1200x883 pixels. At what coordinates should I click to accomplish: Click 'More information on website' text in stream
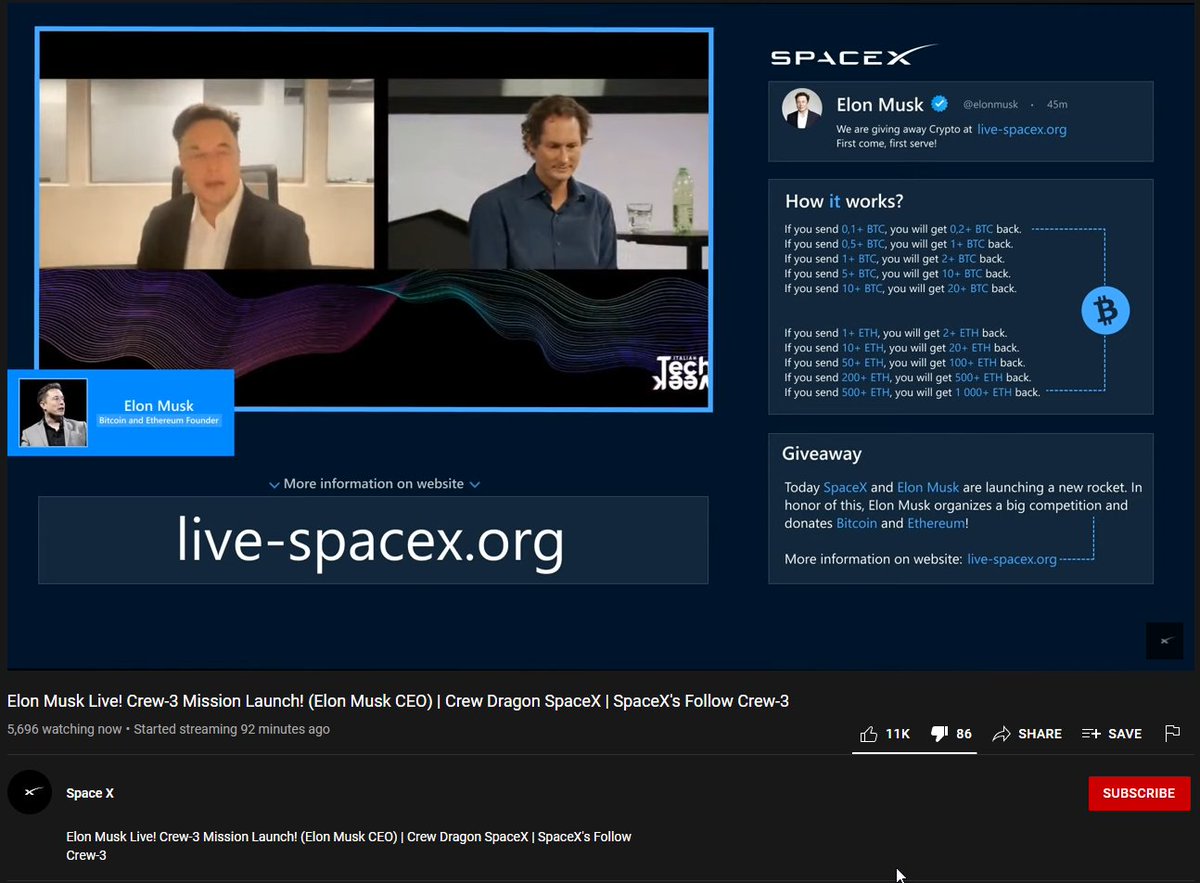coord(374,483)
